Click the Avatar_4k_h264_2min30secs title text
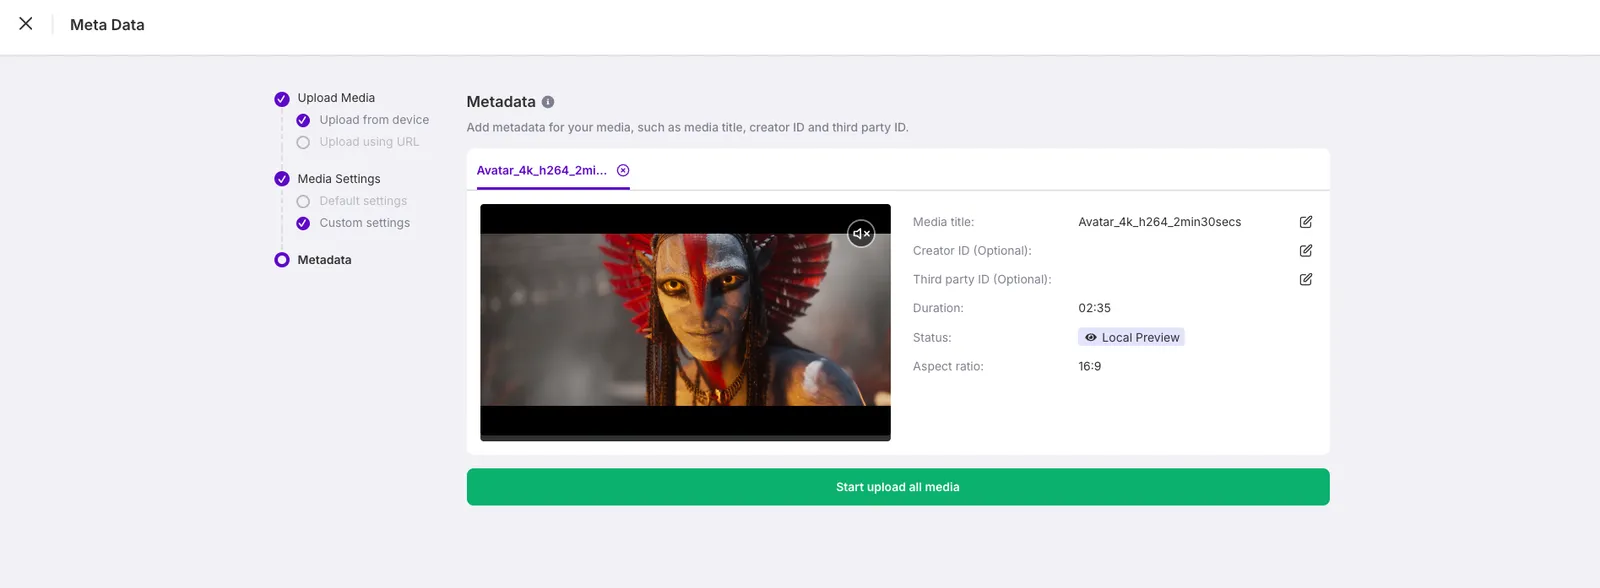Image resolution: width=1600 pixels, height=588 pixels. [x=1159, y=222]
